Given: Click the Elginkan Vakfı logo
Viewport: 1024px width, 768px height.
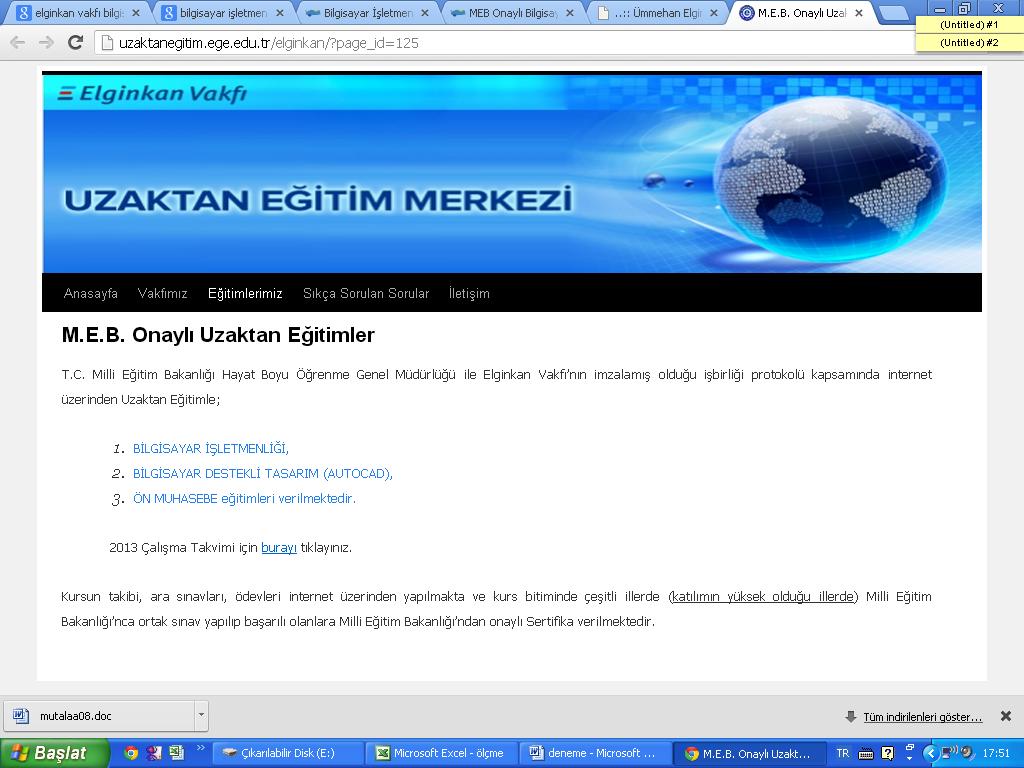Looking at the screenshot, I should click(x=153, y=94).
